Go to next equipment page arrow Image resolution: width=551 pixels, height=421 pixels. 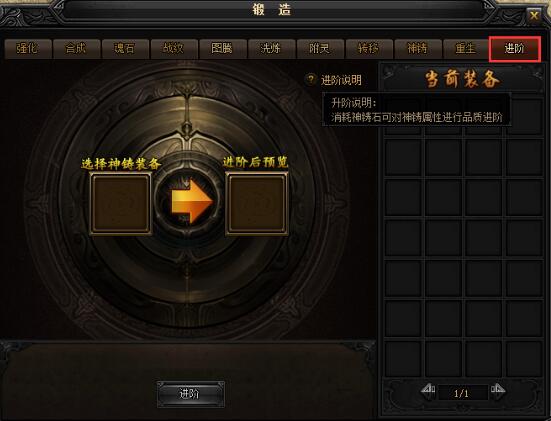tap(498, 390)
